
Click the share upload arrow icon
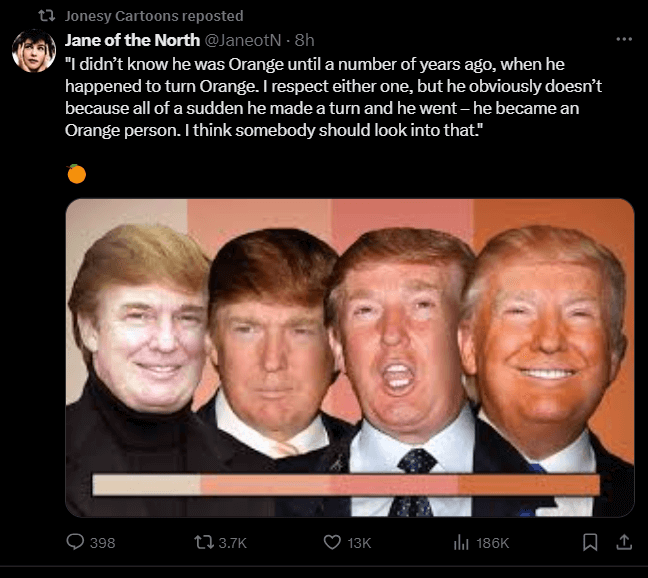coord(622,542)
